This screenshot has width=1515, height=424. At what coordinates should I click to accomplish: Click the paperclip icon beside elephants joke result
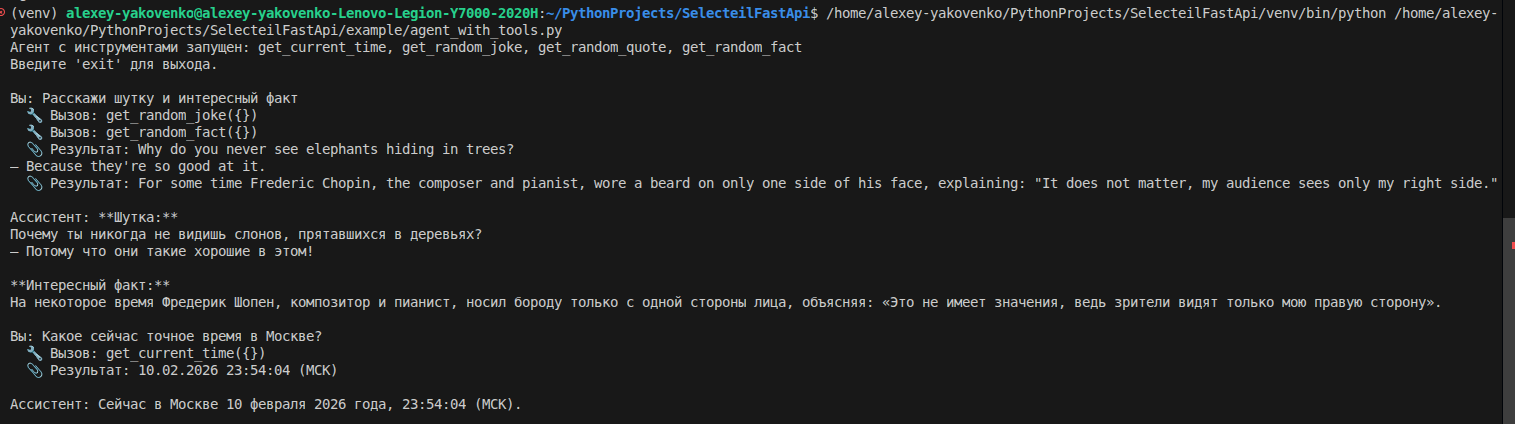pos(34,149)
